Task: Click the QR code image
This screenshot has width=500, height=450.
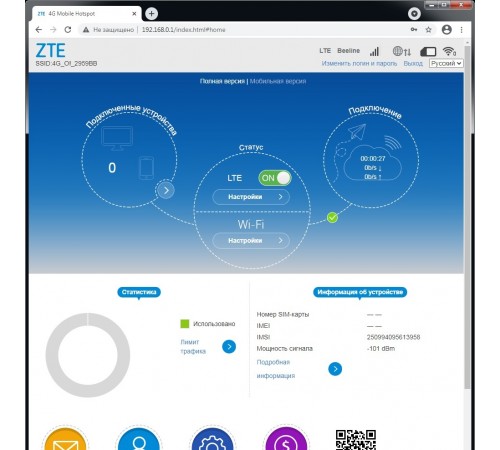Action: tap(356, 440)
